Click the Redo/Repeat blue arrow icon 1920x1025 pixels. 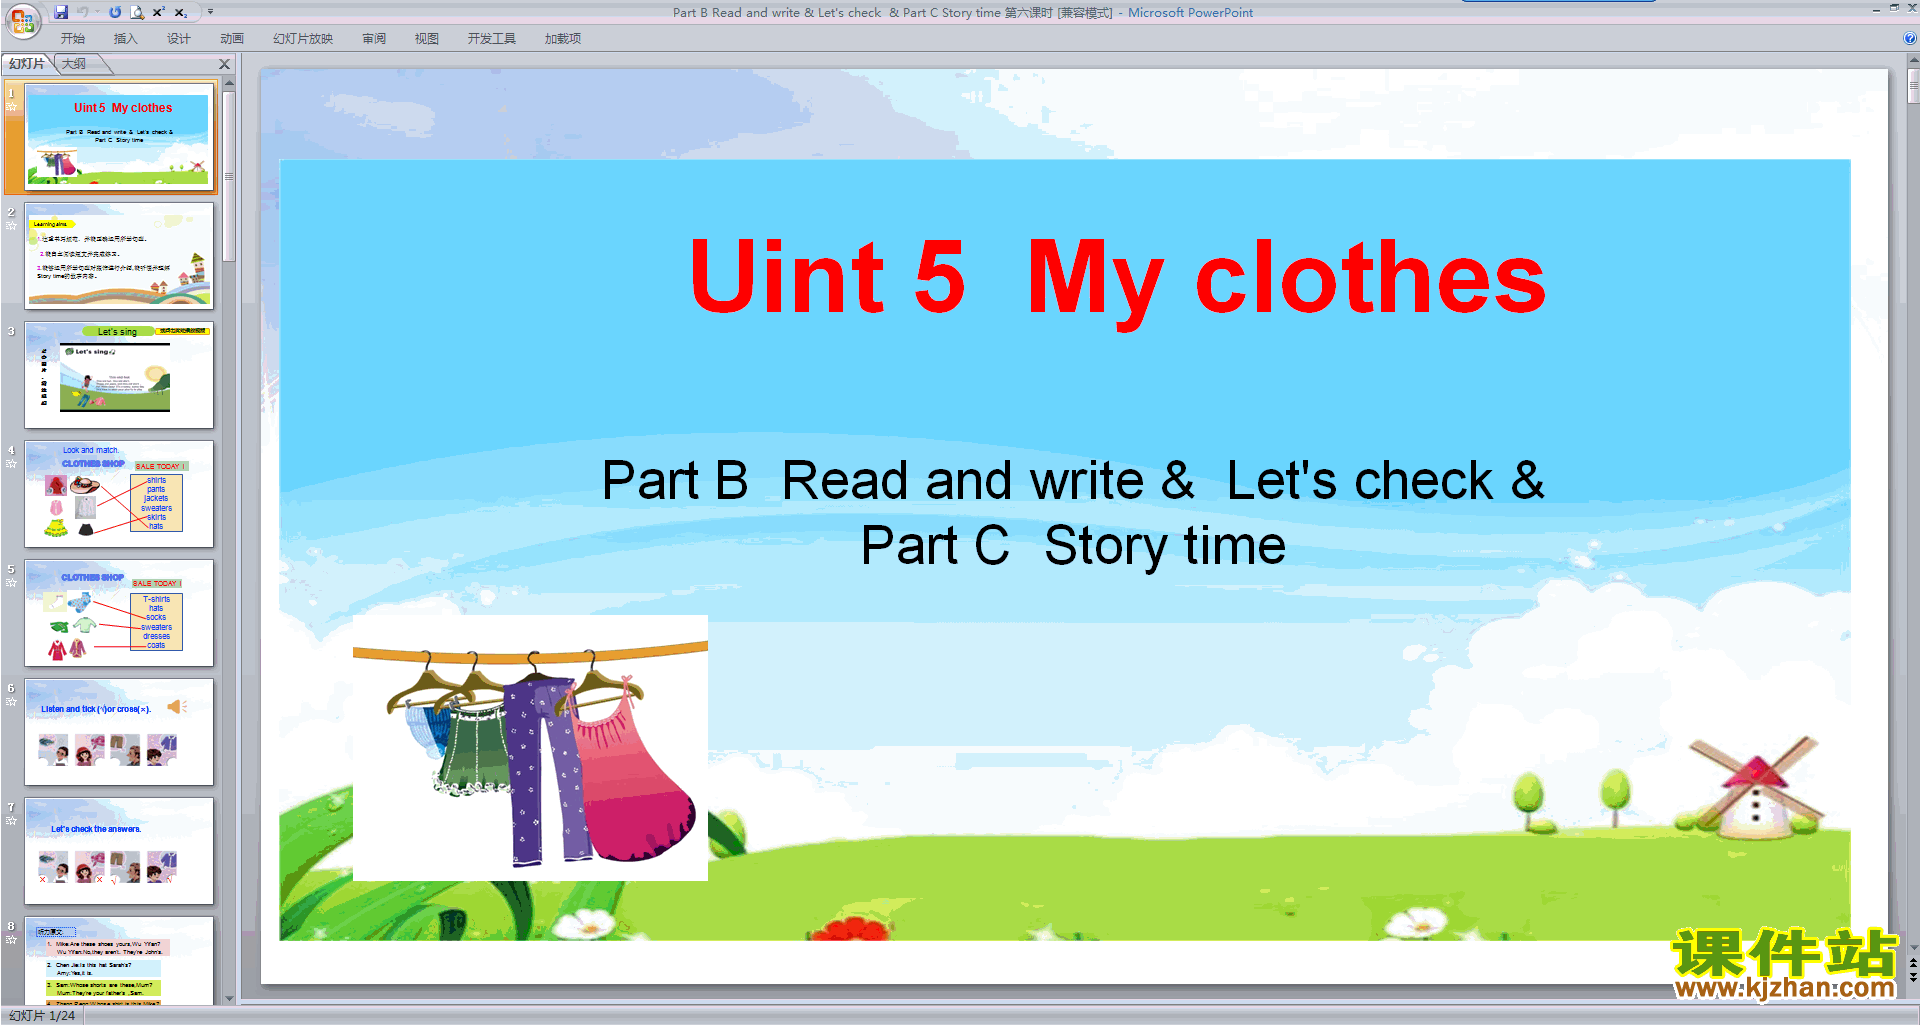115,12
